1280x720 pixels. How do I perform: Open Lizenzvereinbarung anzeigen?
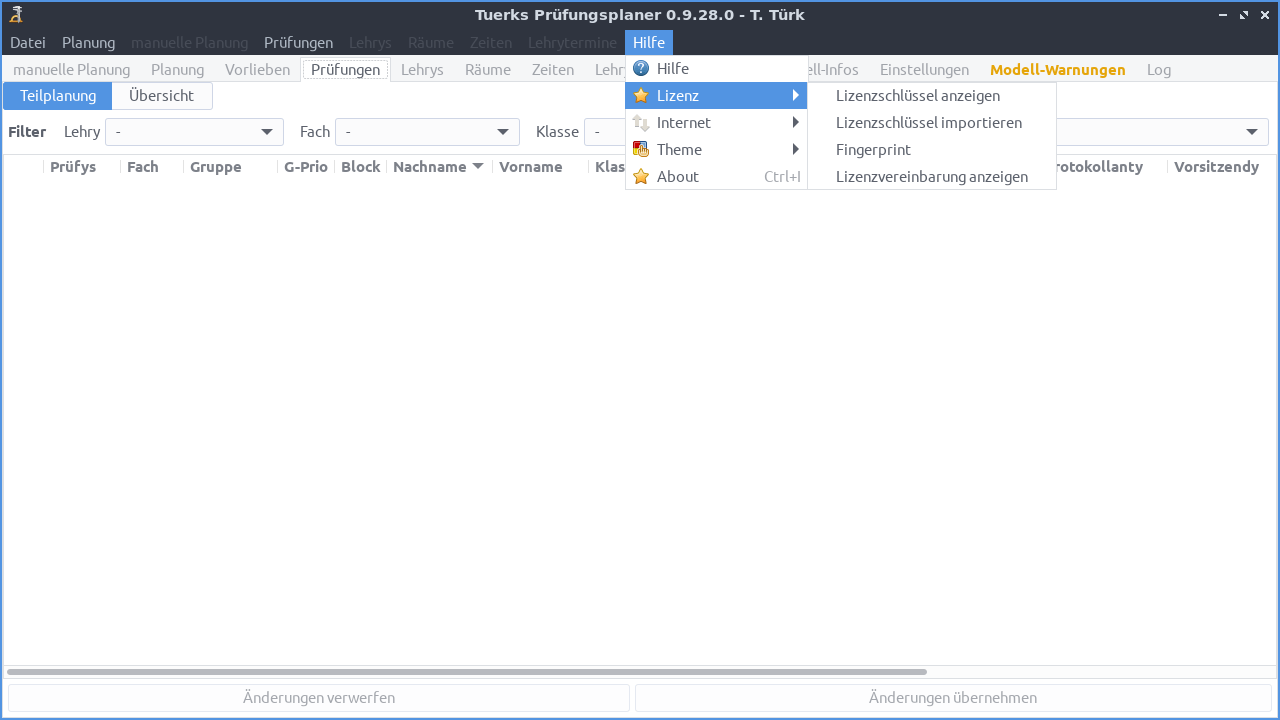931,177
